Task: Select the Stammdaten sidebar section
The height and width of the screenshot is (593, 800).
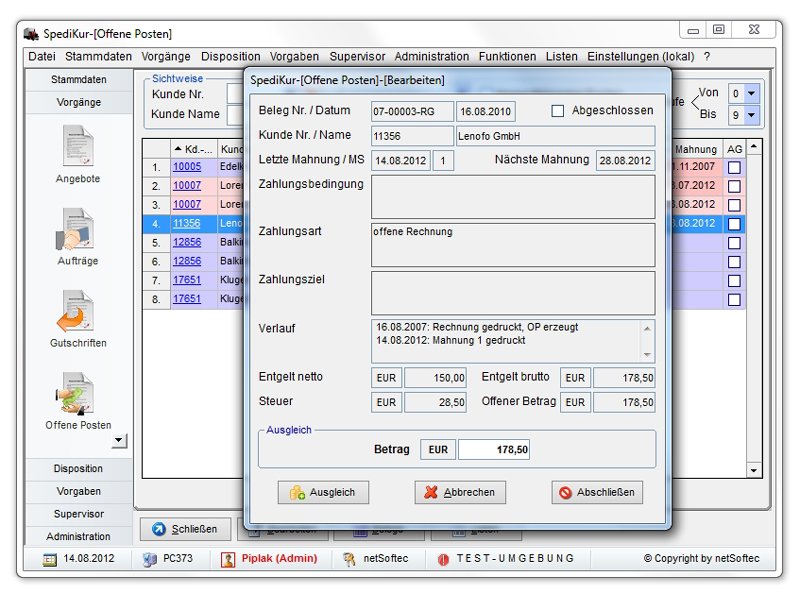Action: [79, 80]
